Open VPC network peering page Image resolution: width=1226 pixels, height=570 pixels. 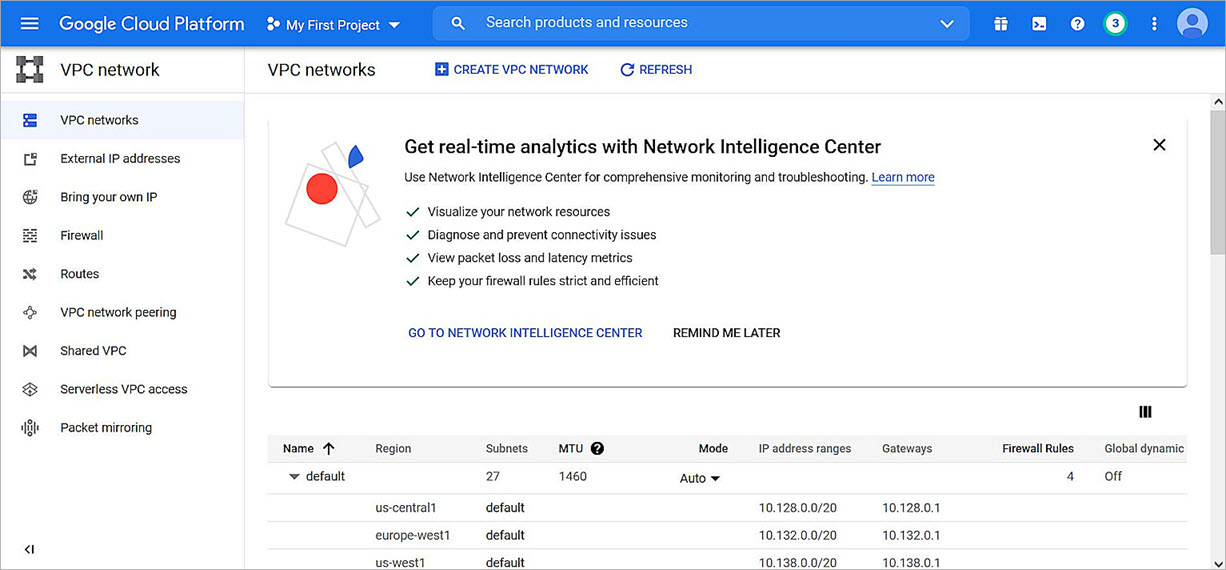[118, 312]
